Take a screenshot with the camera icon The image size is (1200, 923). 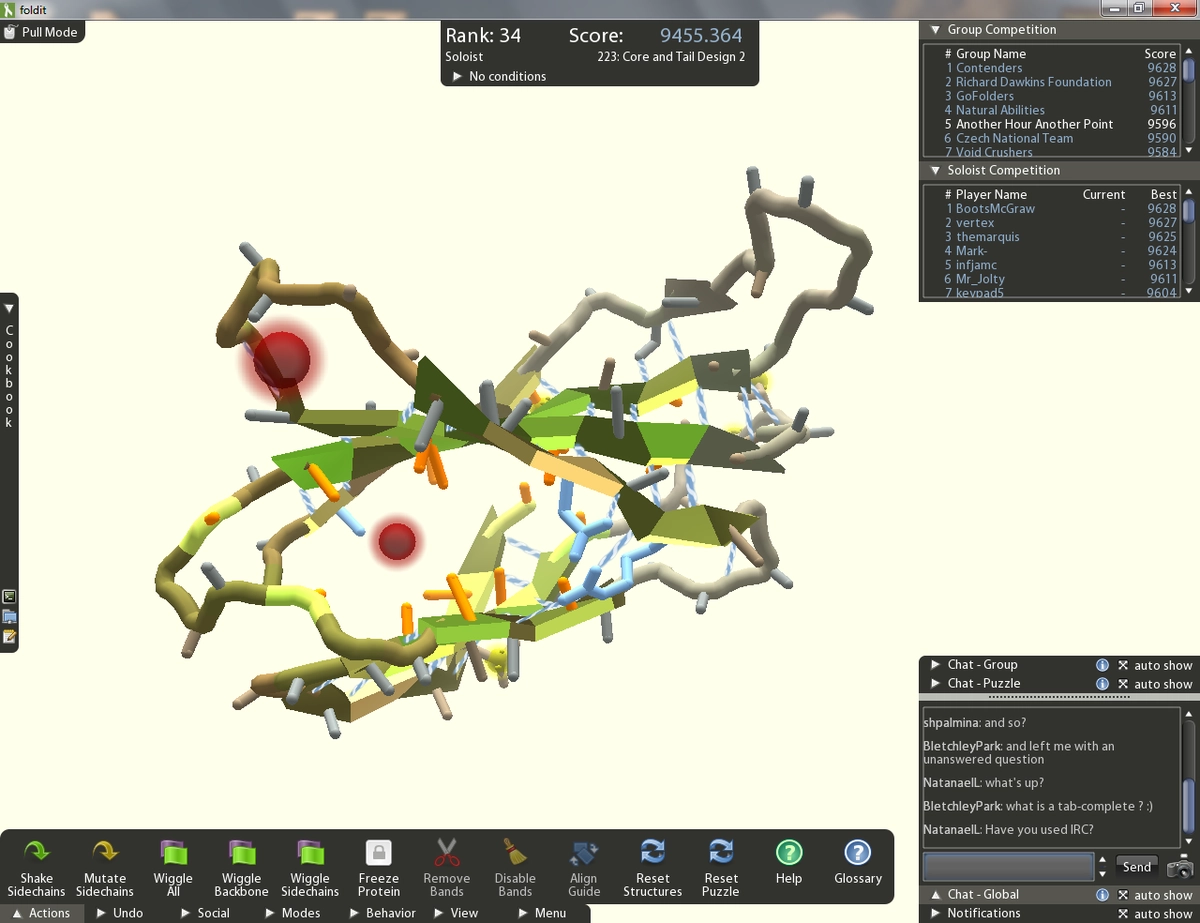(x=1180, y=867)
